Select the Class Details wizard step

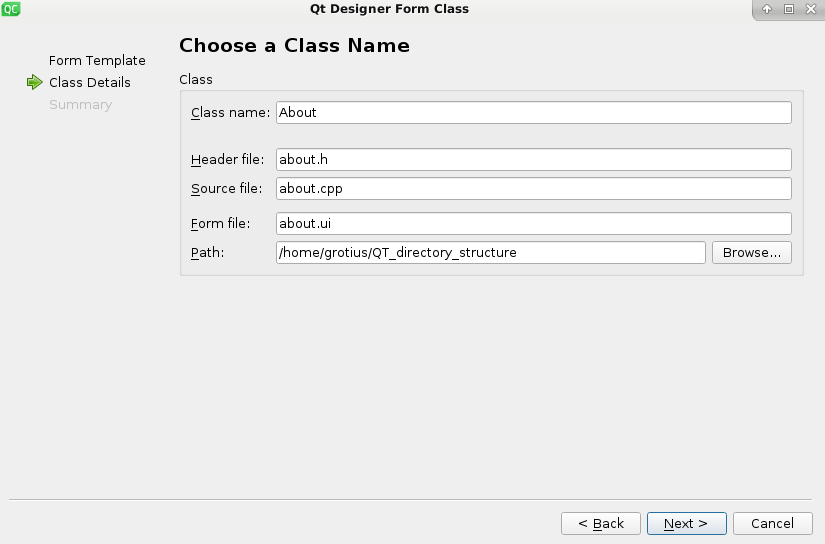90,83
